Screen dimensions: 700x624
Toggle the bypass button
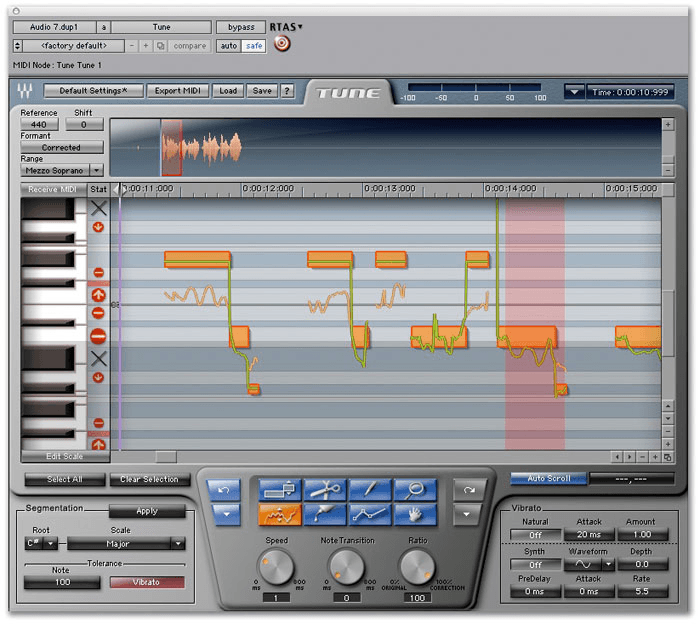[239, 27]
